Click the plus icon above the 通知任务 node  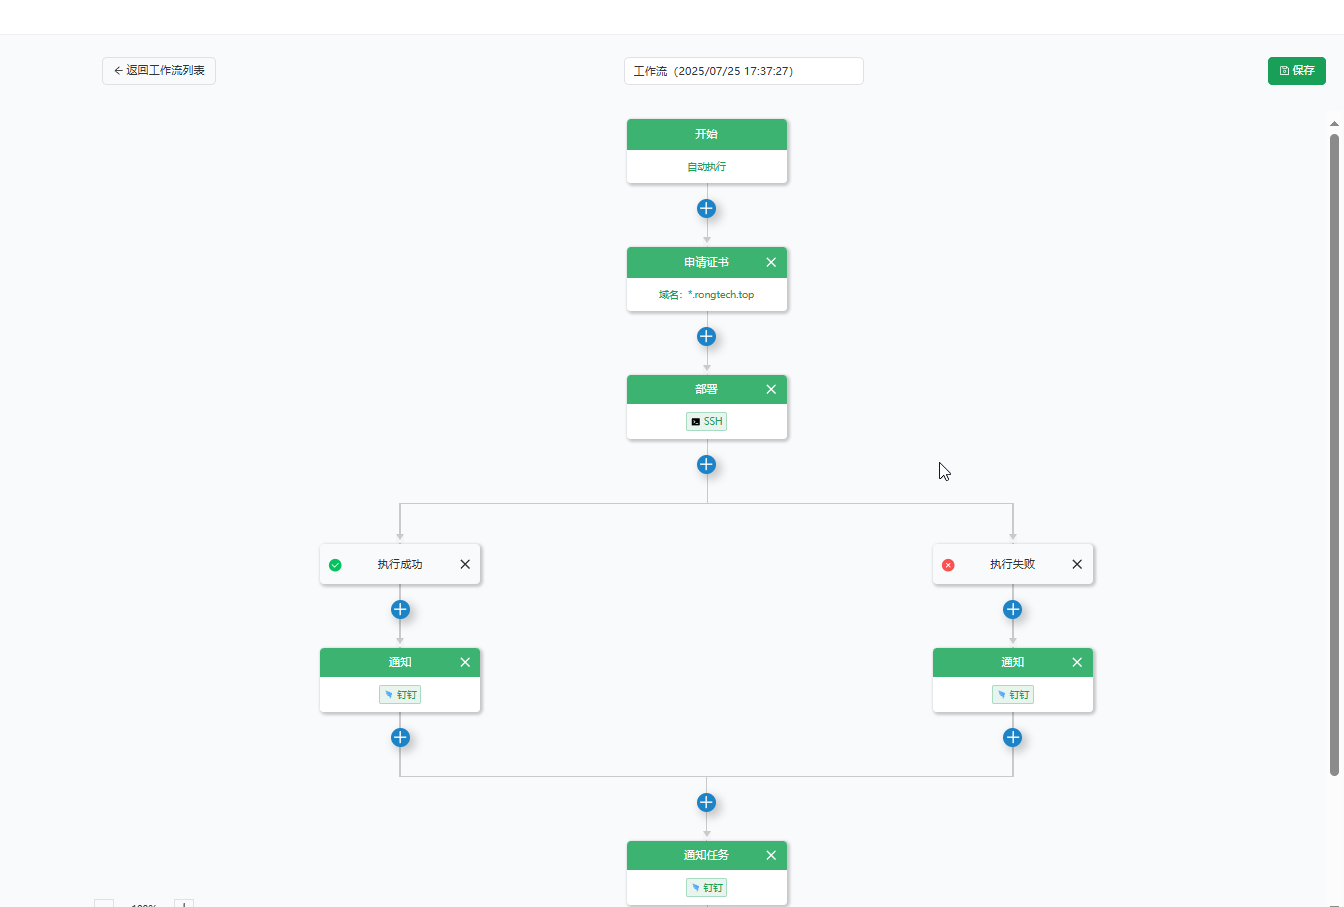click(x=706, y=802)
